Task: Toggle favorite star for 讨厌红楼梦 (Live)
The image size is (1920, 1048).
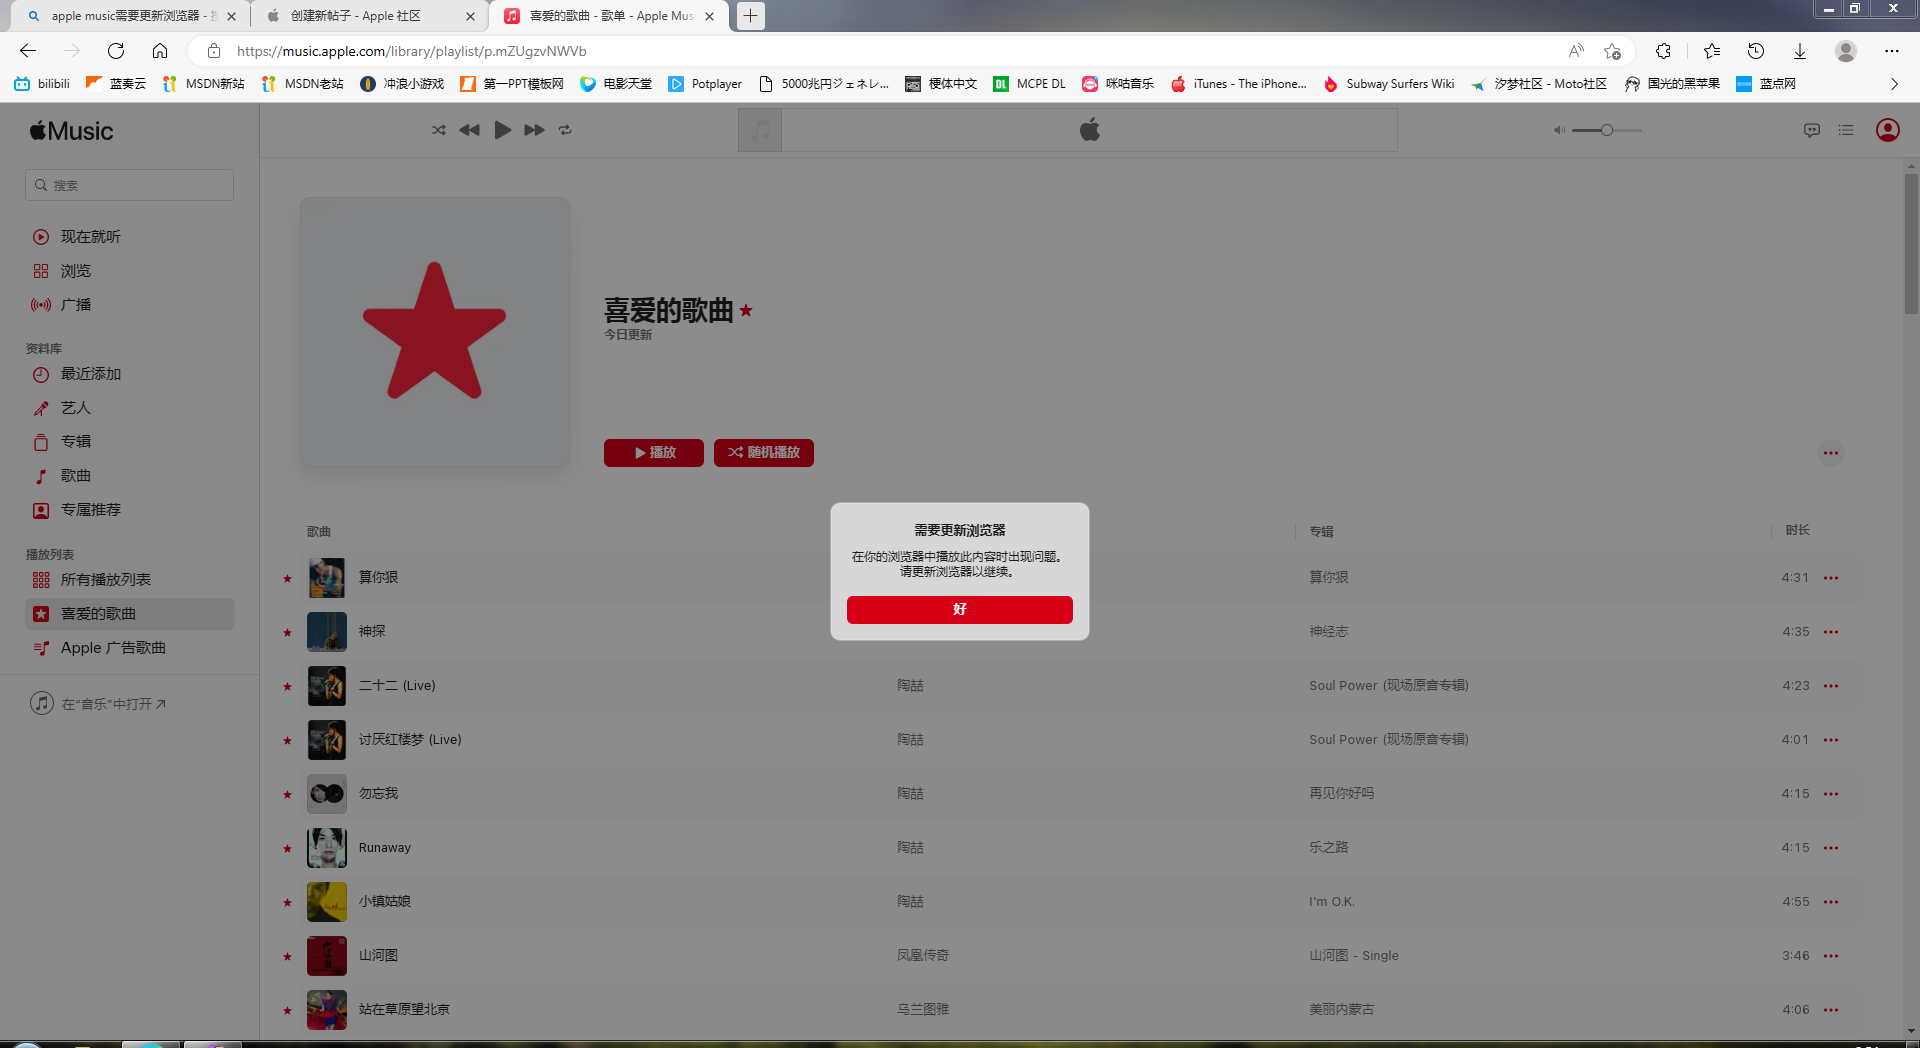Action: point(288,741)
